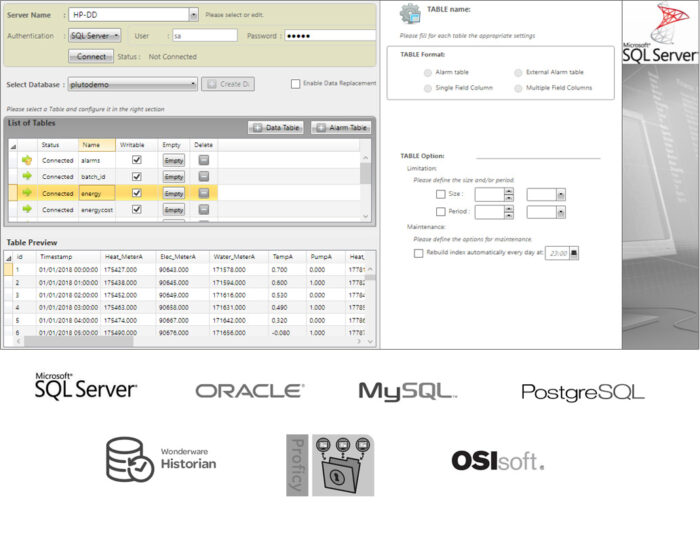
Task: Toggle Writable checkbox for energy table
Action: click(x=137, y=193)
